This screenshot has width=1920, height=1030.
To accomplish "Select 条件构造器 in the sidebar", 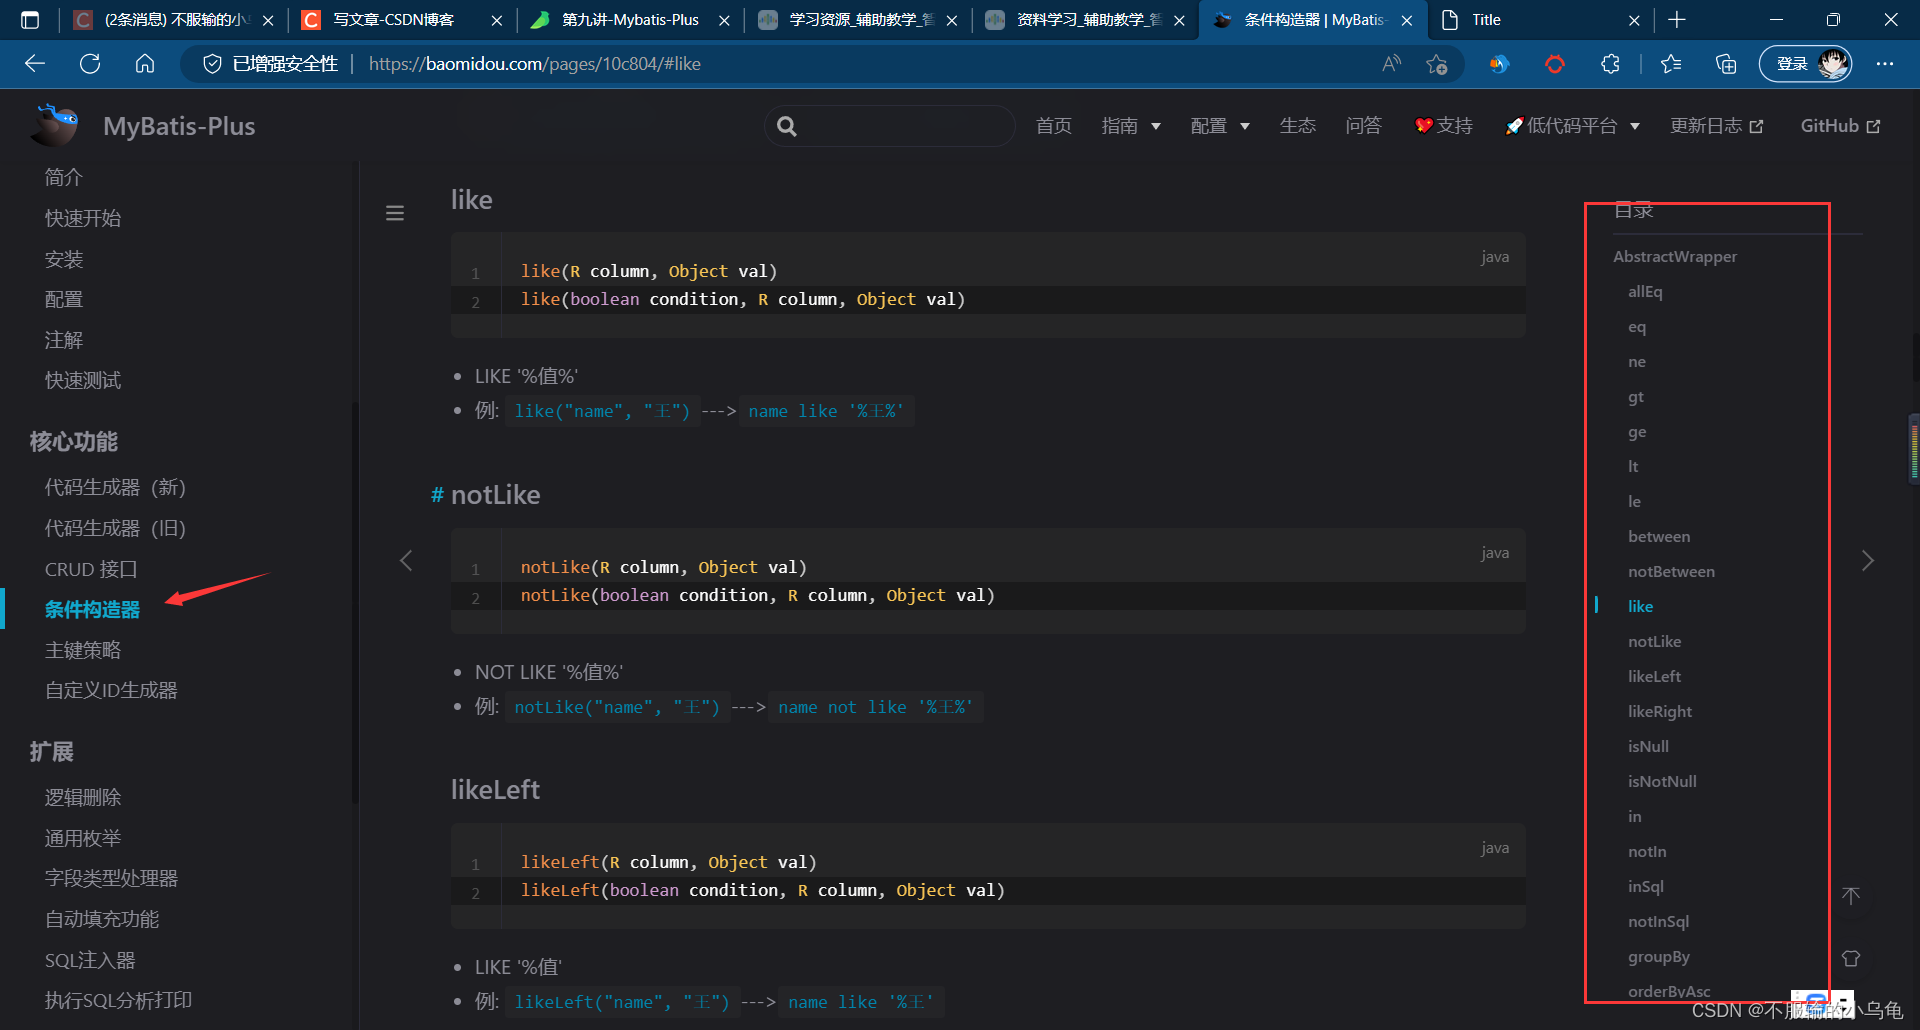I will coord(92,609).
